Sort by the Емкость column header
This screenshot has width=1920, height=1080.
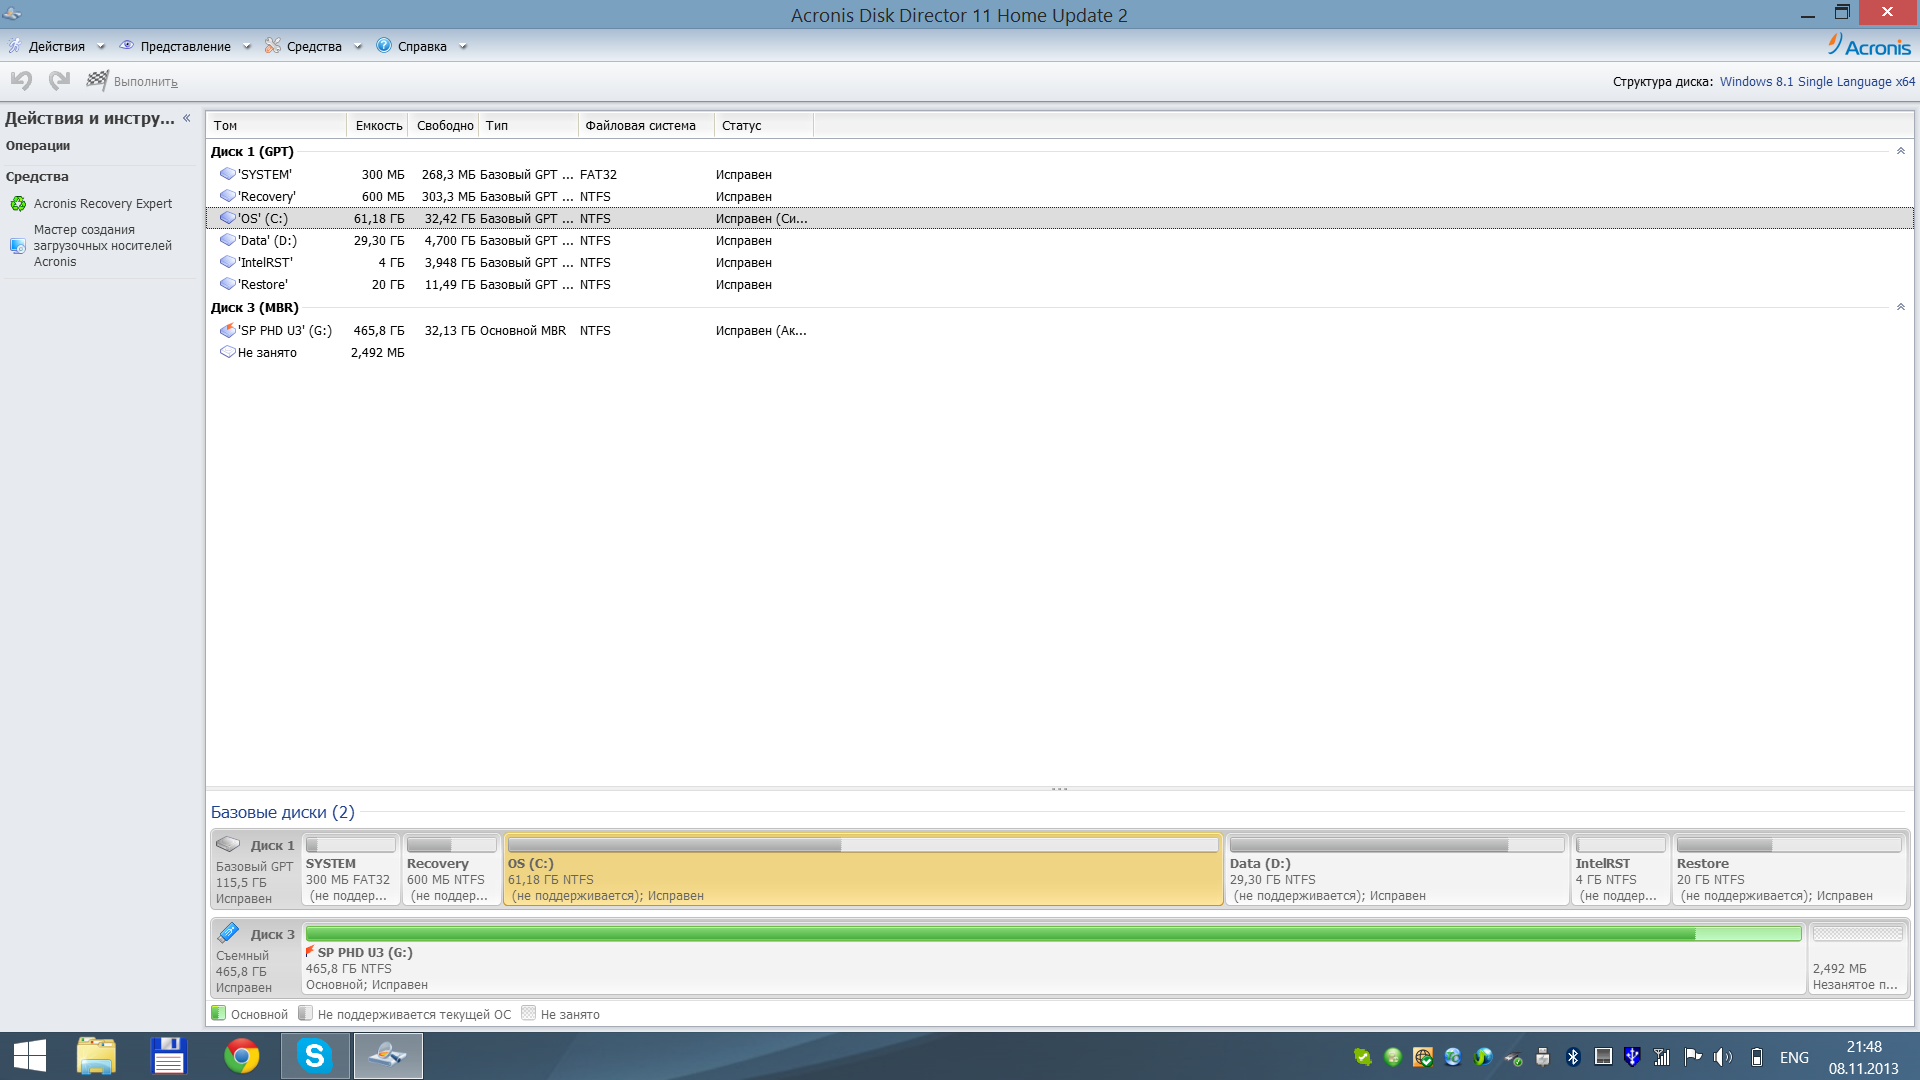(378, 125)
